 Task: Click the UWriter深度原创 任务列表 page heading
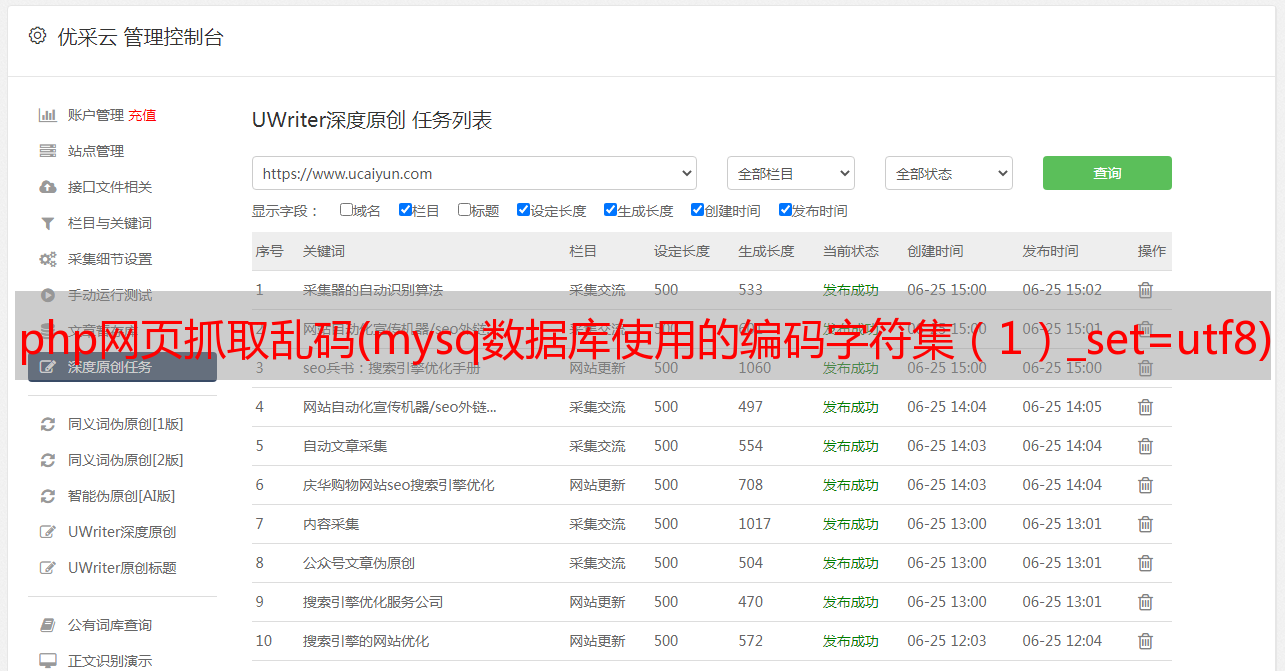[372, 120]
